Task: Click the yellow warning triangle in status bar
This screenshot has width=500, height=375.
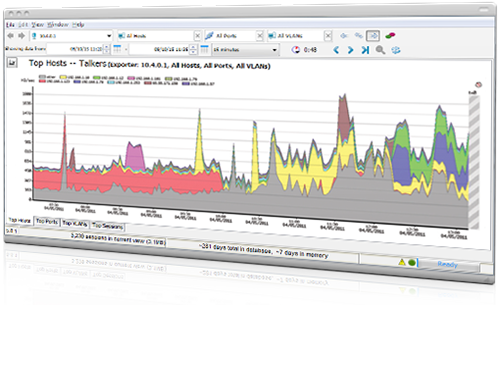Action: point(402,262)
